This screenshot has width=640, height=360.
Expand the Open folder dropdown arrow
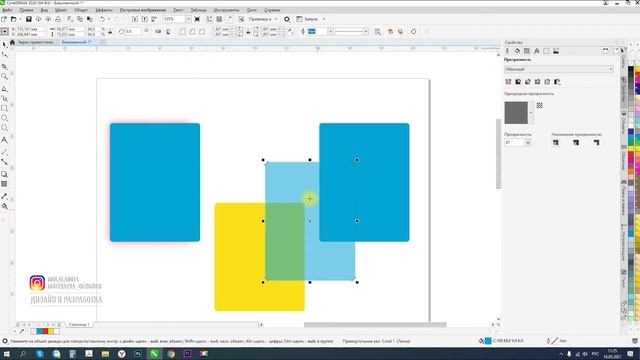20,19
